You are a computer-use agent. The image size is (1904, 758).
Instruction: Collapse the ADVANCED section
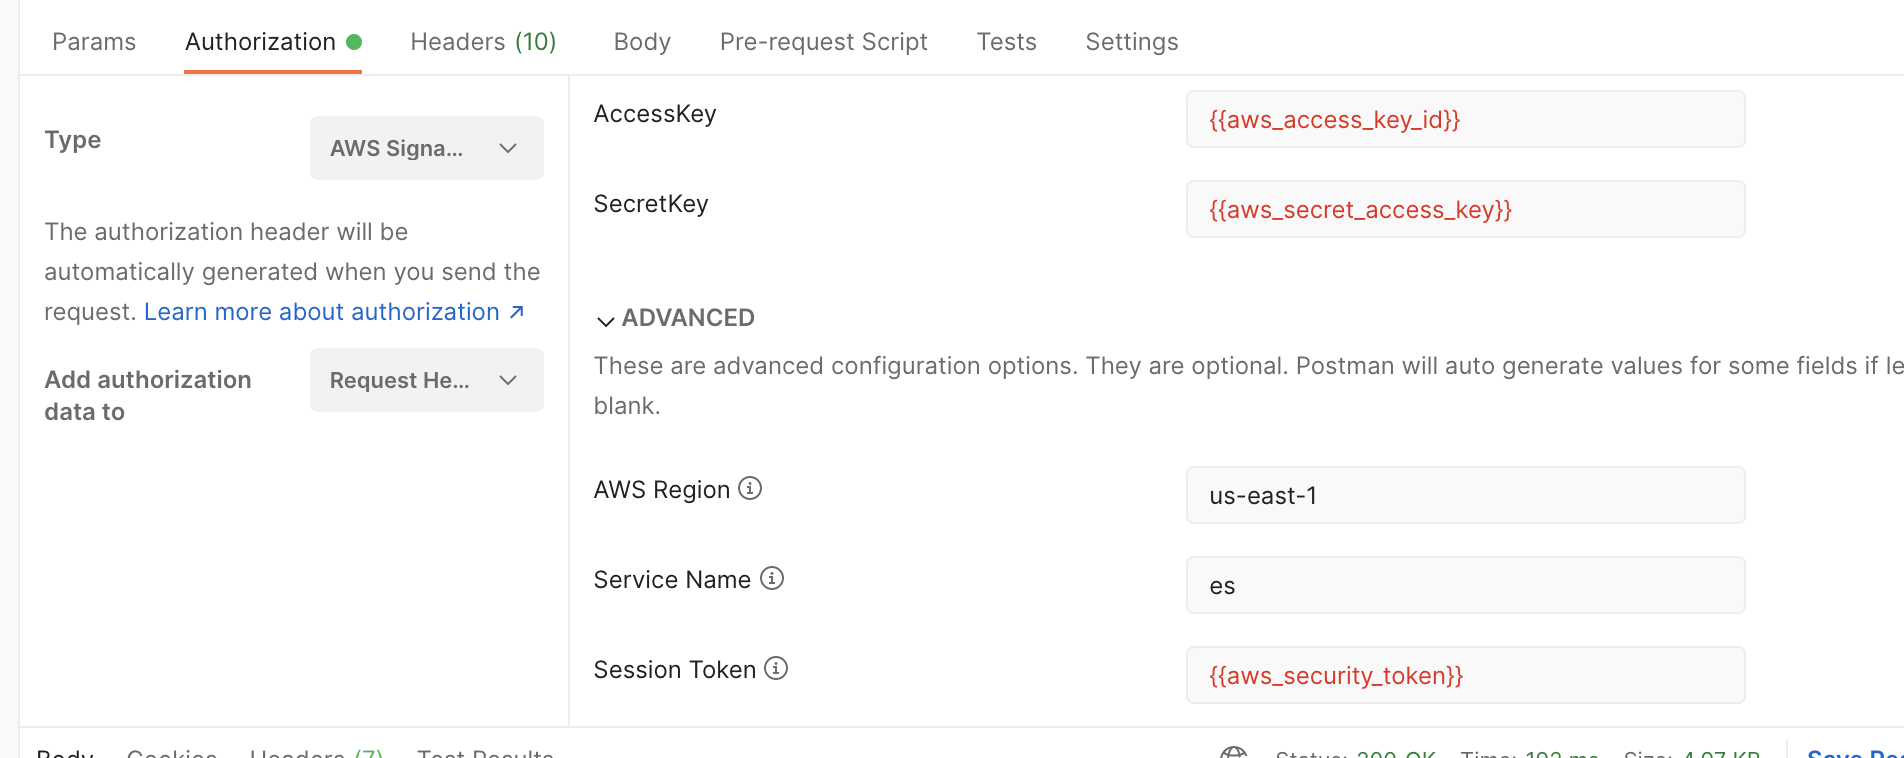675,318
